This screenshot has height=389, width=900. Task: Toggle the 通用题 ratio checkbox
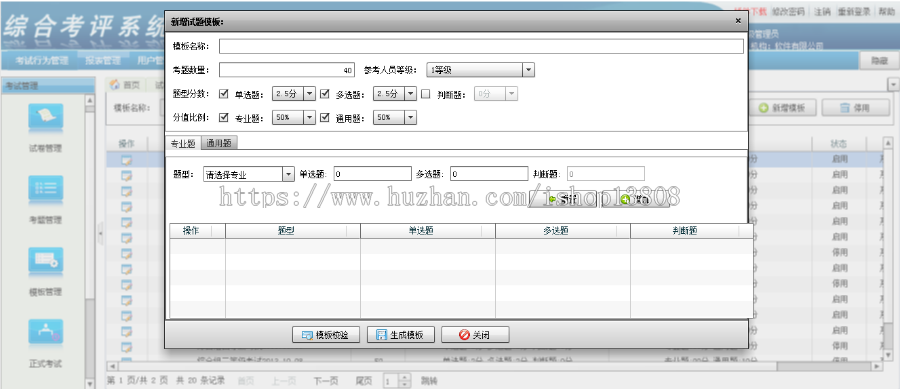pyautogui.click(x=325, y=117)
